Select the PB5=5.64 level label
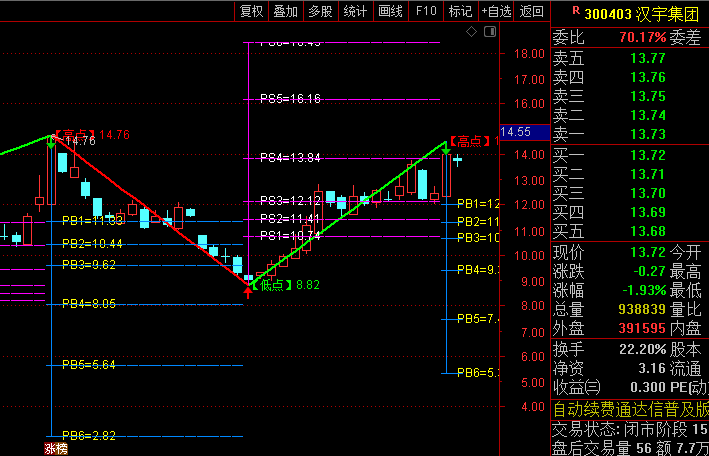This screenshot has height=456, width=709. click(89, 365)
